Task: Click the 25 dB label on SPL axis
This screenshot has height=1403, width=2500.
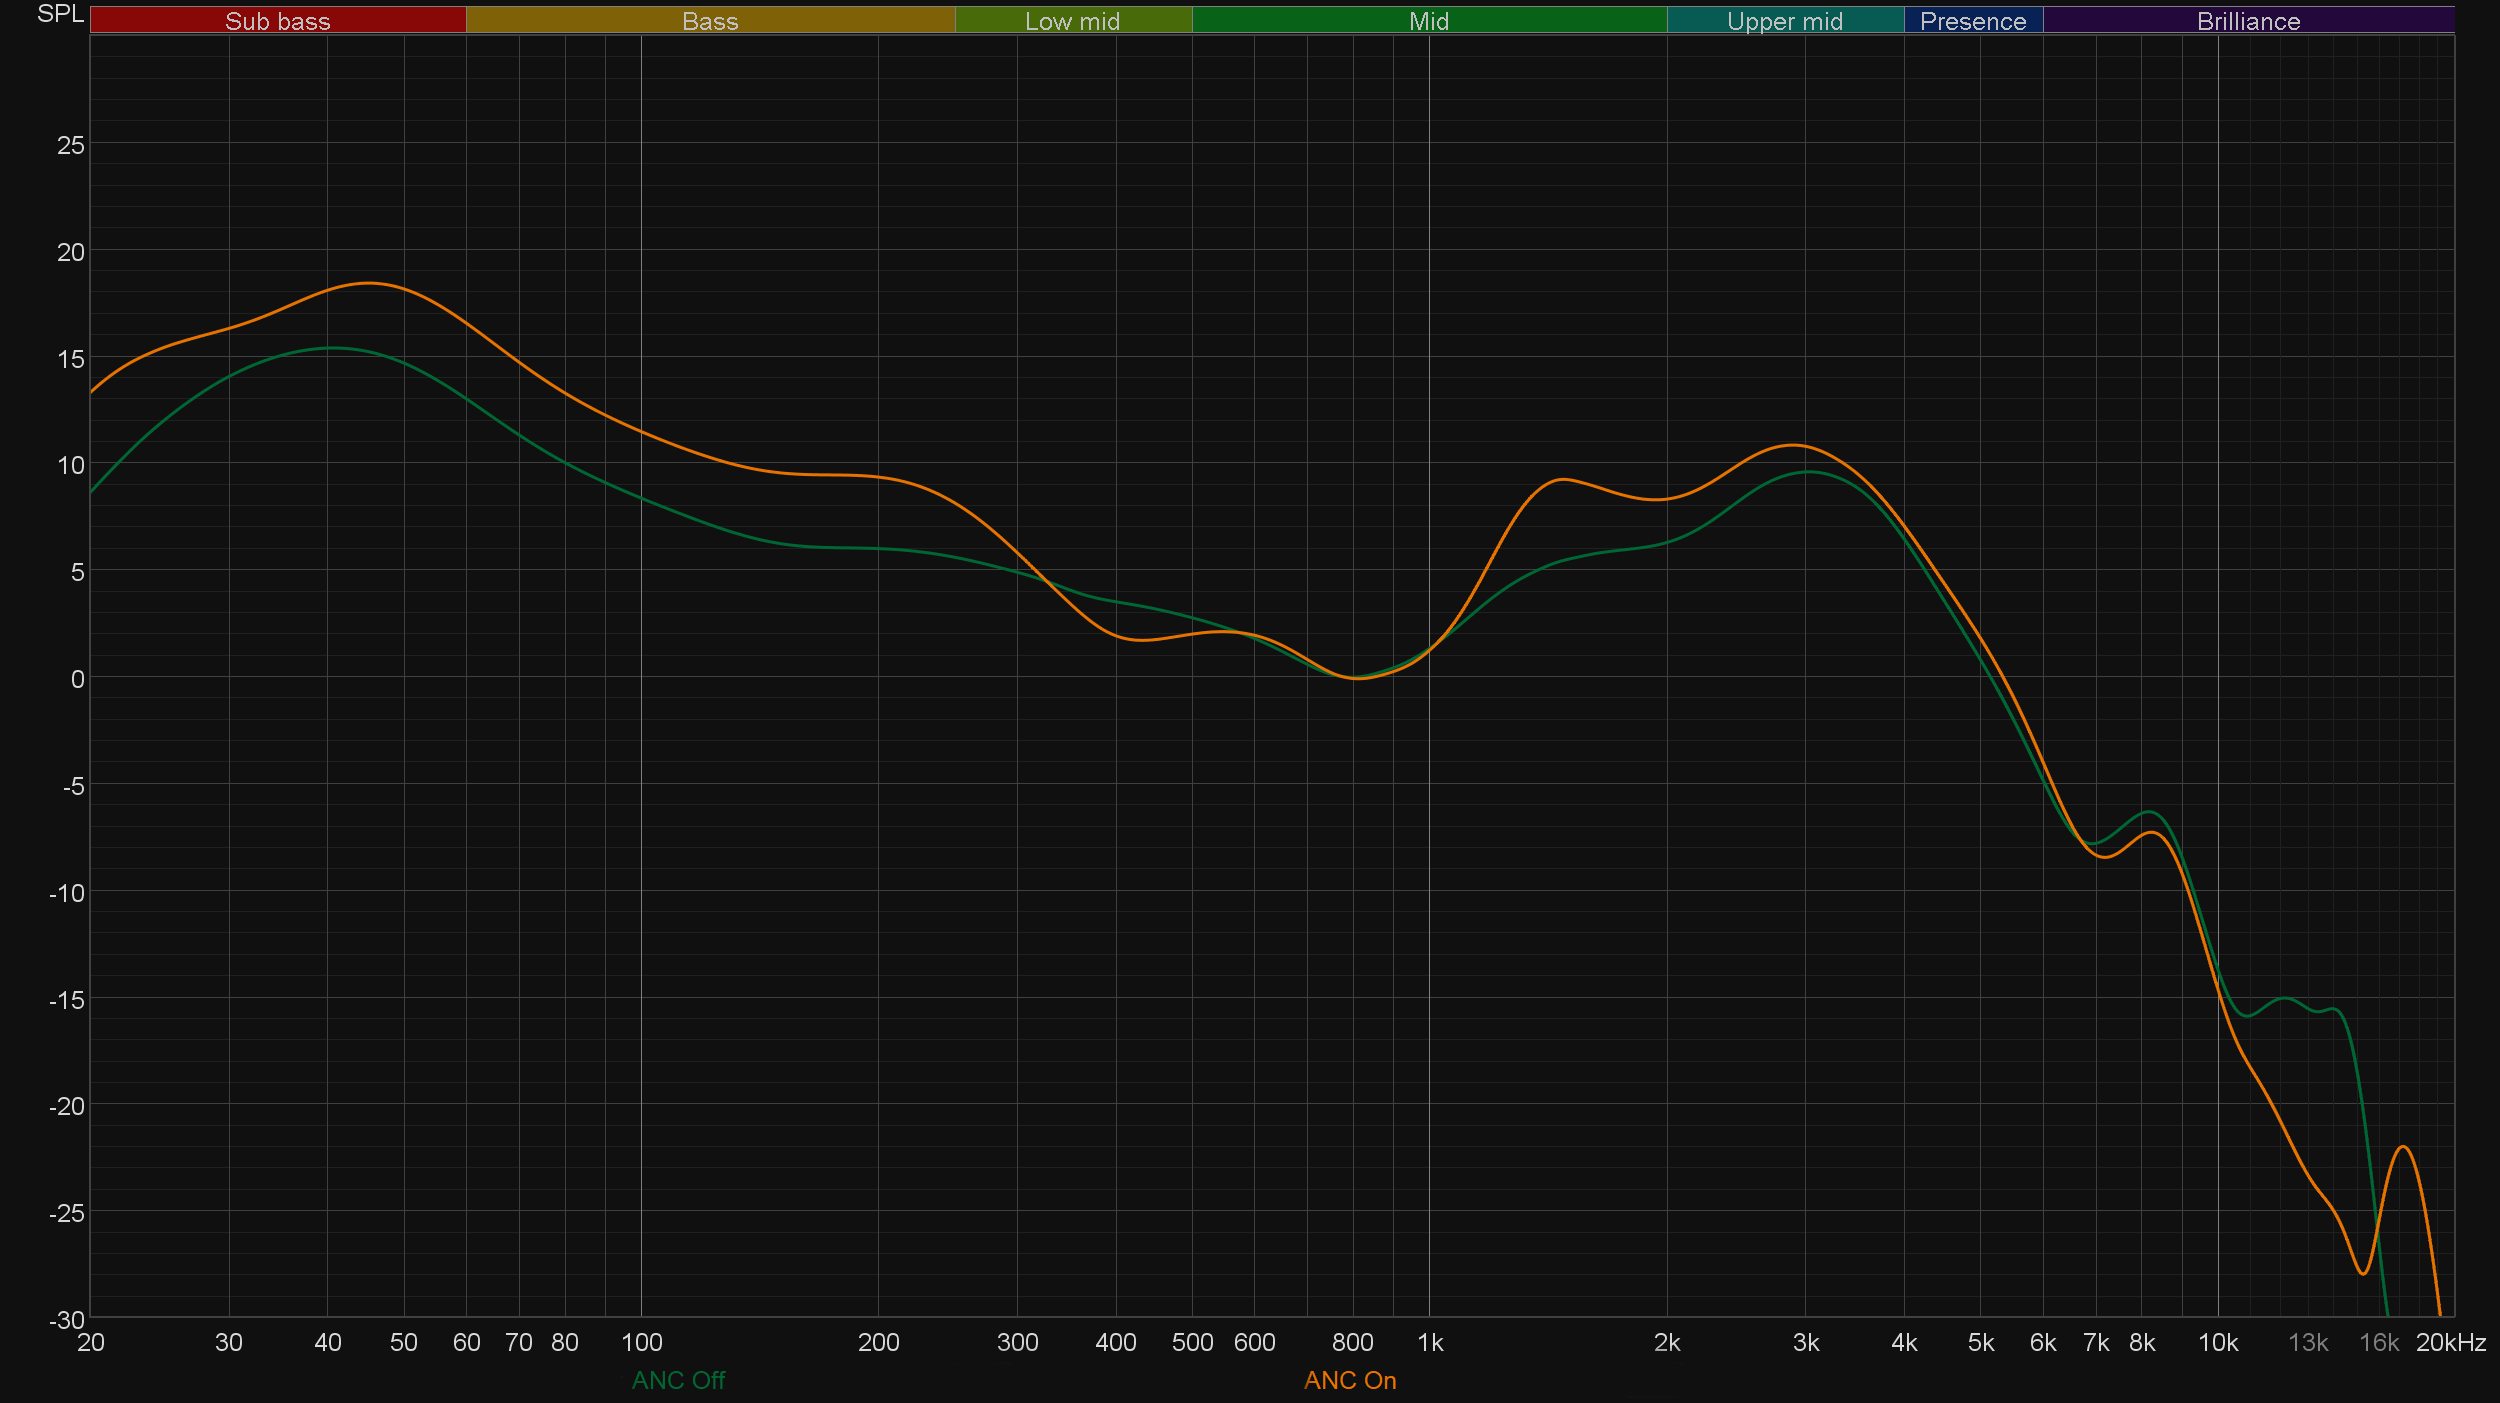Action: click(70, 145)
